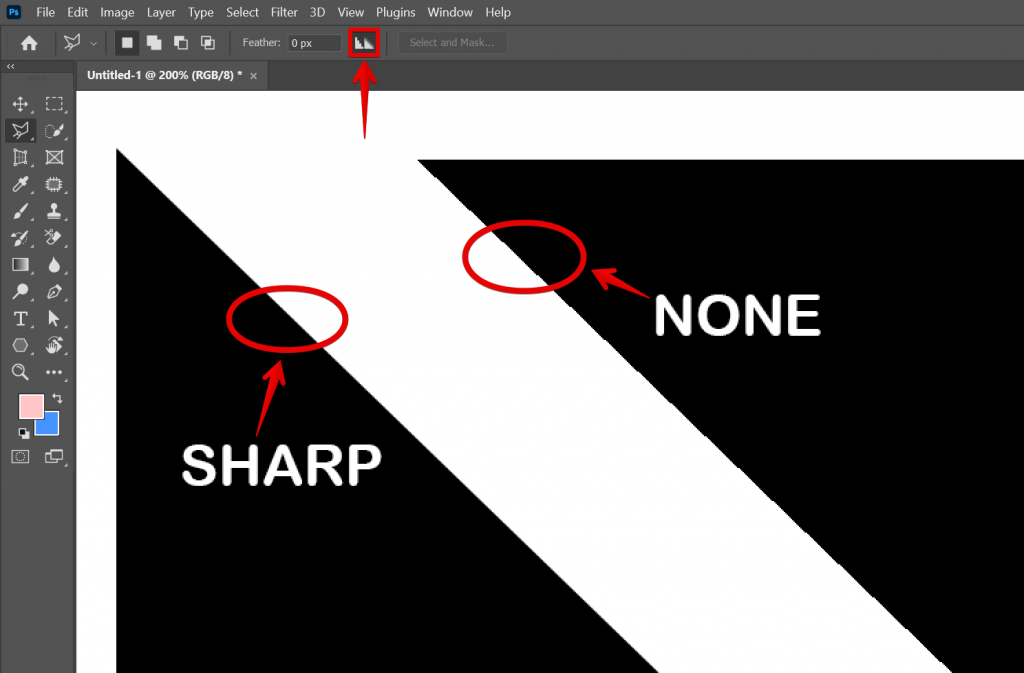Click the Home icon in options bar
The width and height of the screenshot is (1024, 673).
[29, 43]
